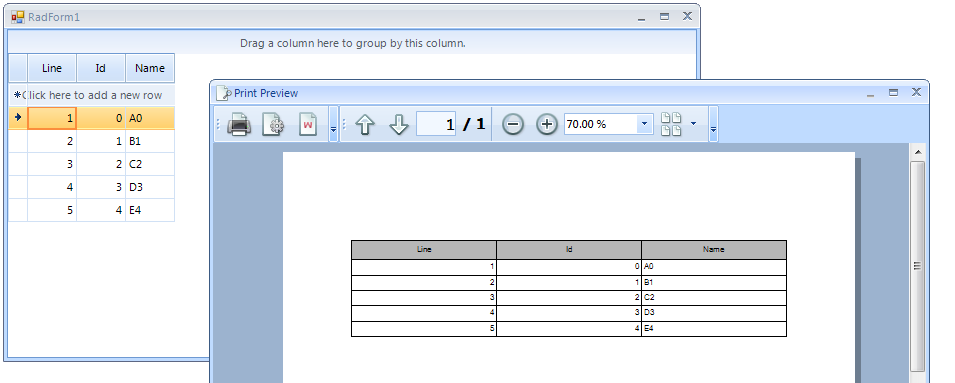Click the RadForm1 window icon

click(18, 17)
